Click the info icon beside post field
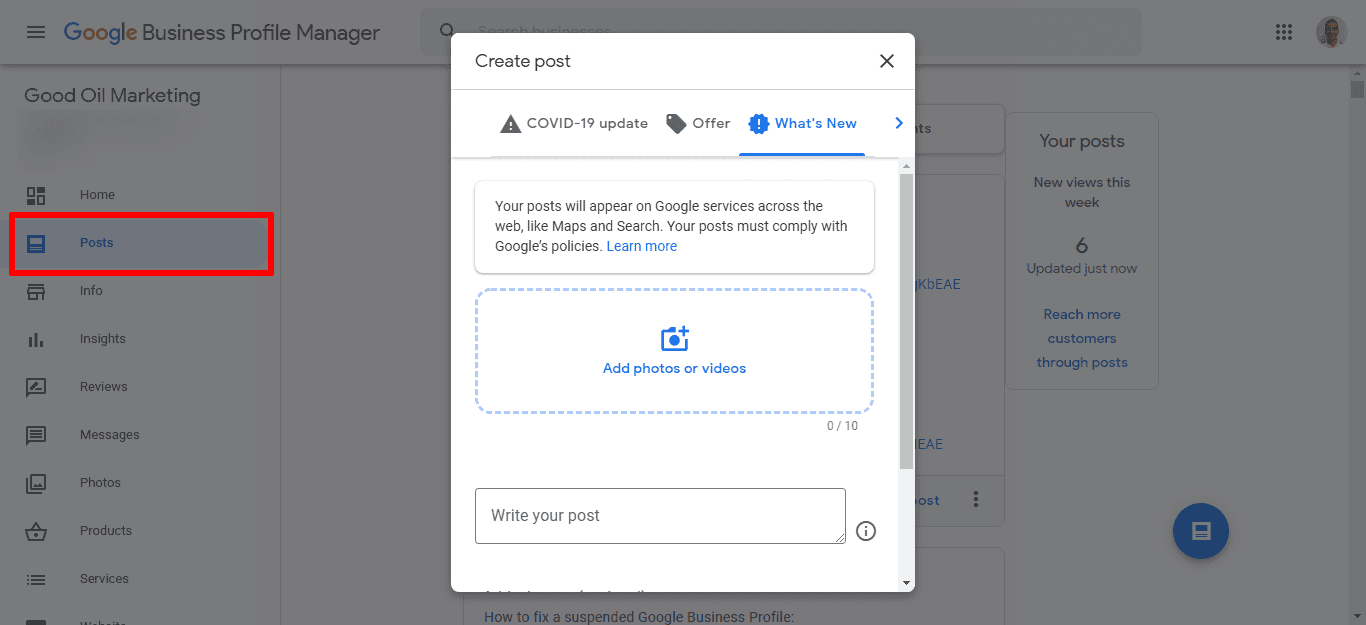The width and height of the screenshot is (1366, 625). [x=866, y=531]
